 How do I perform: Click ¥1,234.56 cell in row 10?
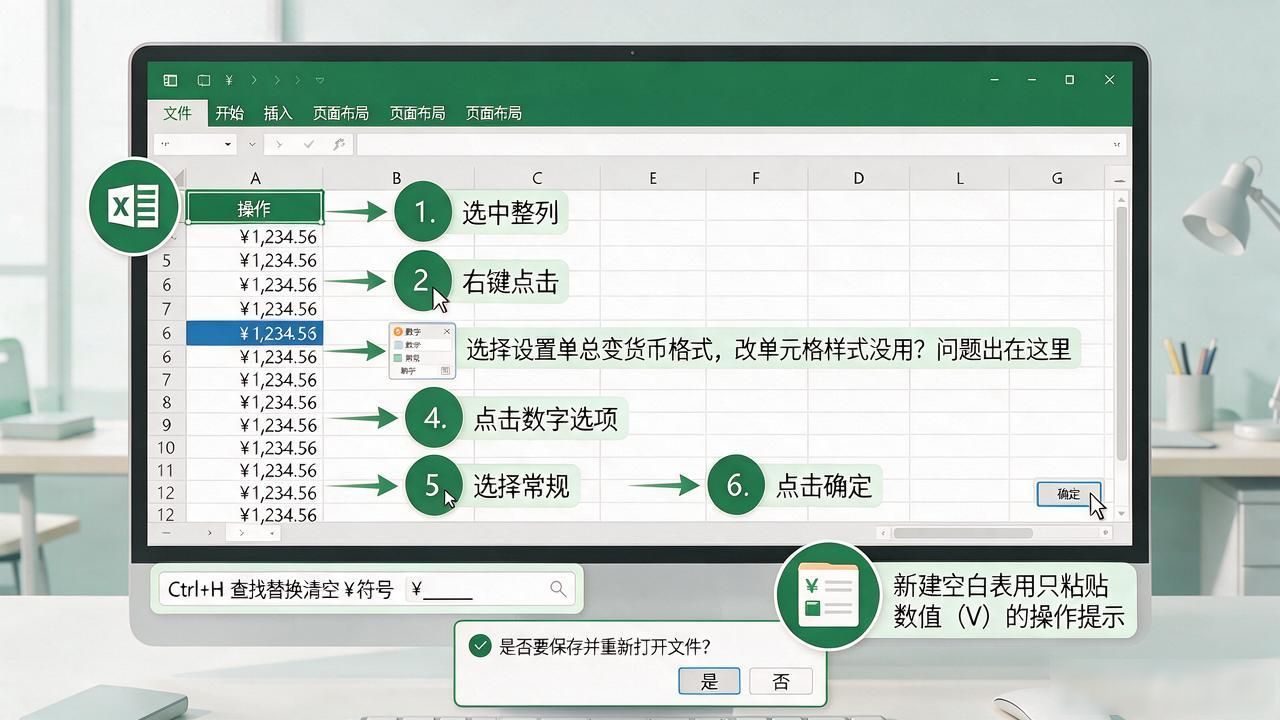255,448
